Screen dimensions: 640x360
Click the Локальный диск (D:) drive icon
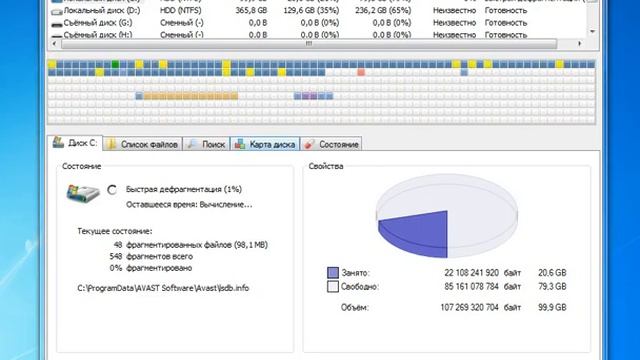tap(56, 11)
